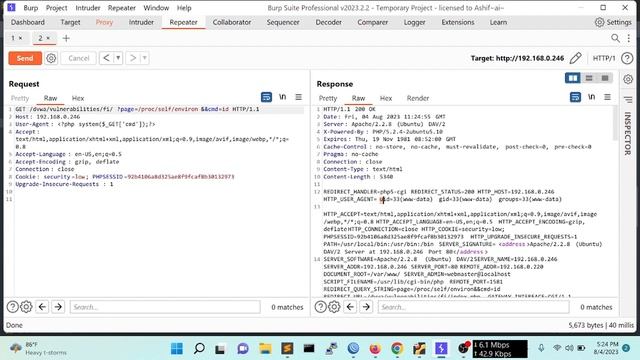Search in Repeater using magnifier icon
This screenshot has width=640, height=360.
[x=615, y=38]
